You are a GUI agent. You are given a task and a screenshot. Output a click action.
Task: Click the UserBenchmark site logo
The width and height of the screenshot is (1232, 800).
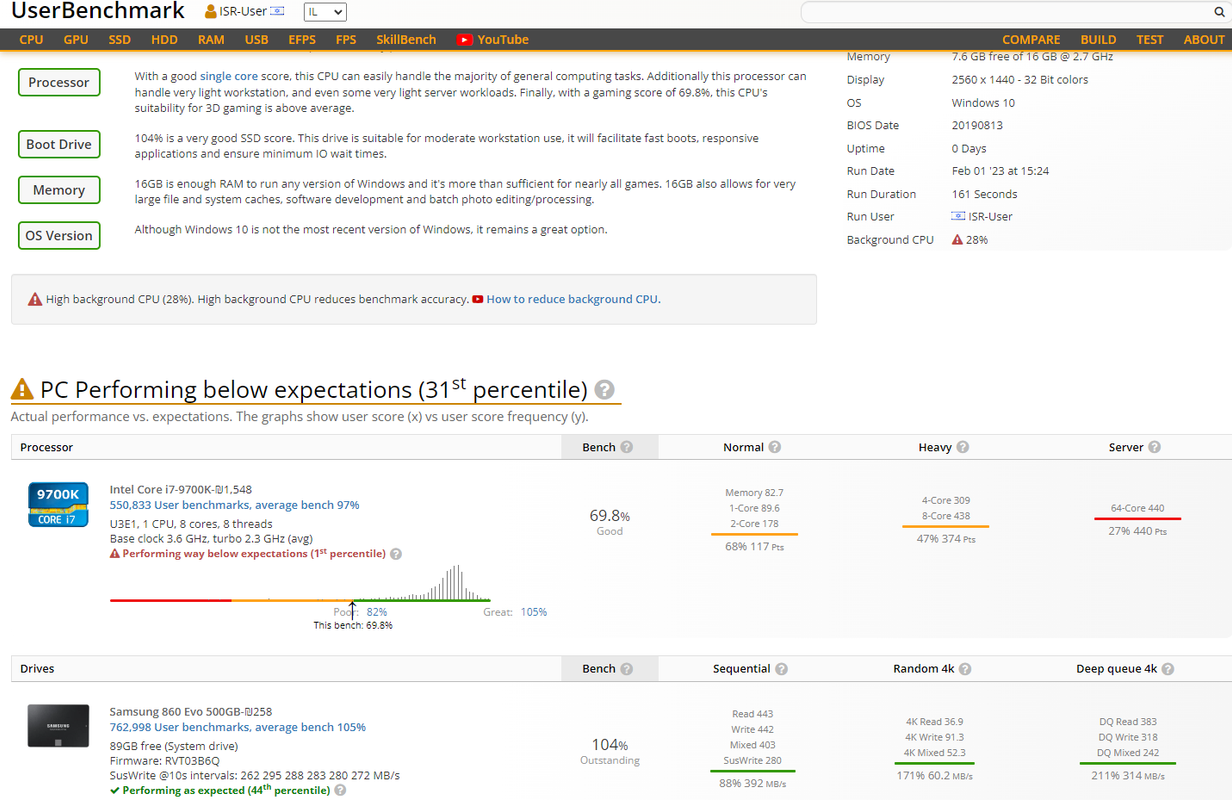click(98, 12)
